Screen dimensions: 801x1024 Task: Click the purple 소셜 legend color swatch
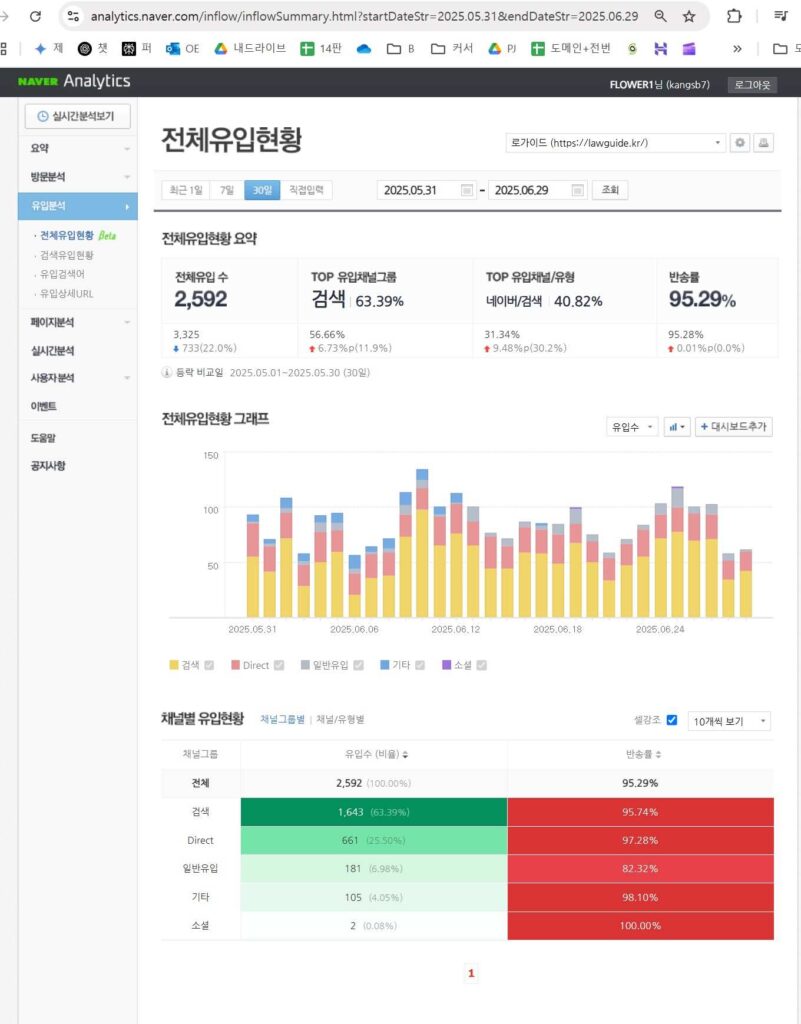click(x=447, y=665)
